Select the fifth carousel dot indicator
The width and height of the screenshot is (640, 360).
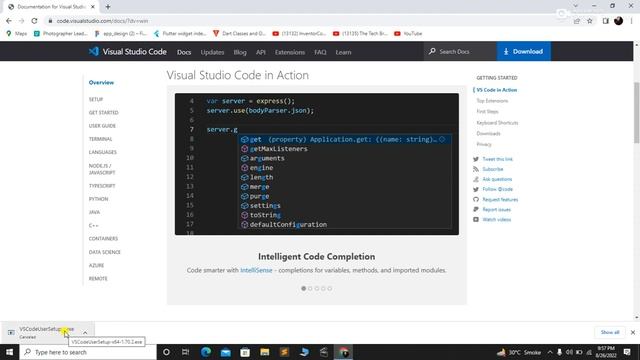click(330, 289)
